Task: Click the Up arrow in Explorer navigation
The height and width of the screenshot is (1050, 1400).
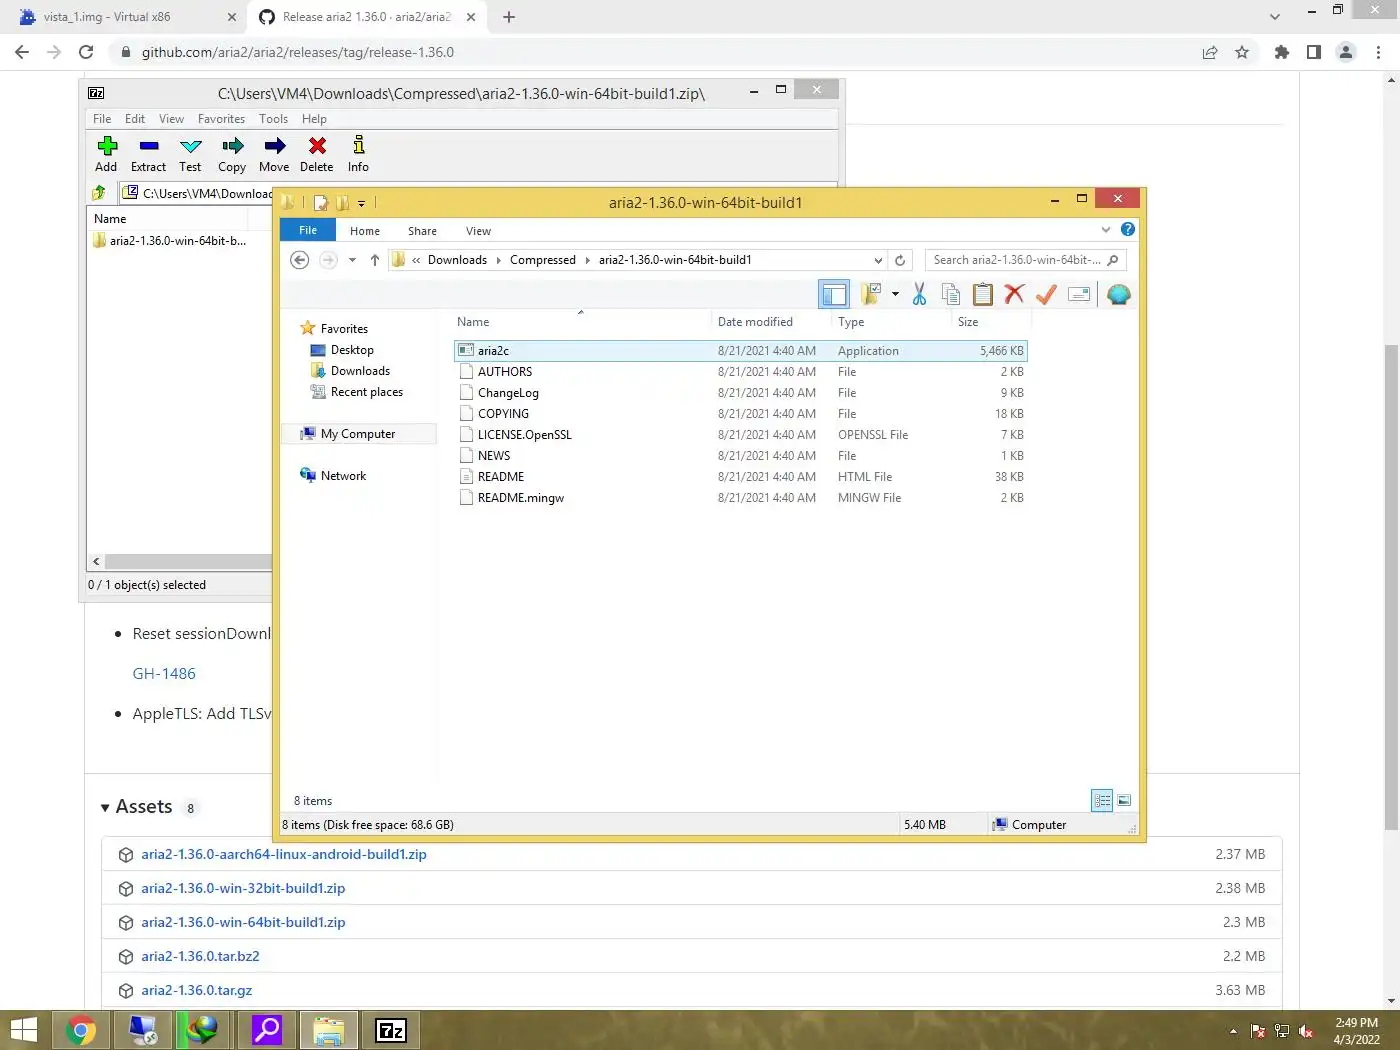Action: click(375, 260)
